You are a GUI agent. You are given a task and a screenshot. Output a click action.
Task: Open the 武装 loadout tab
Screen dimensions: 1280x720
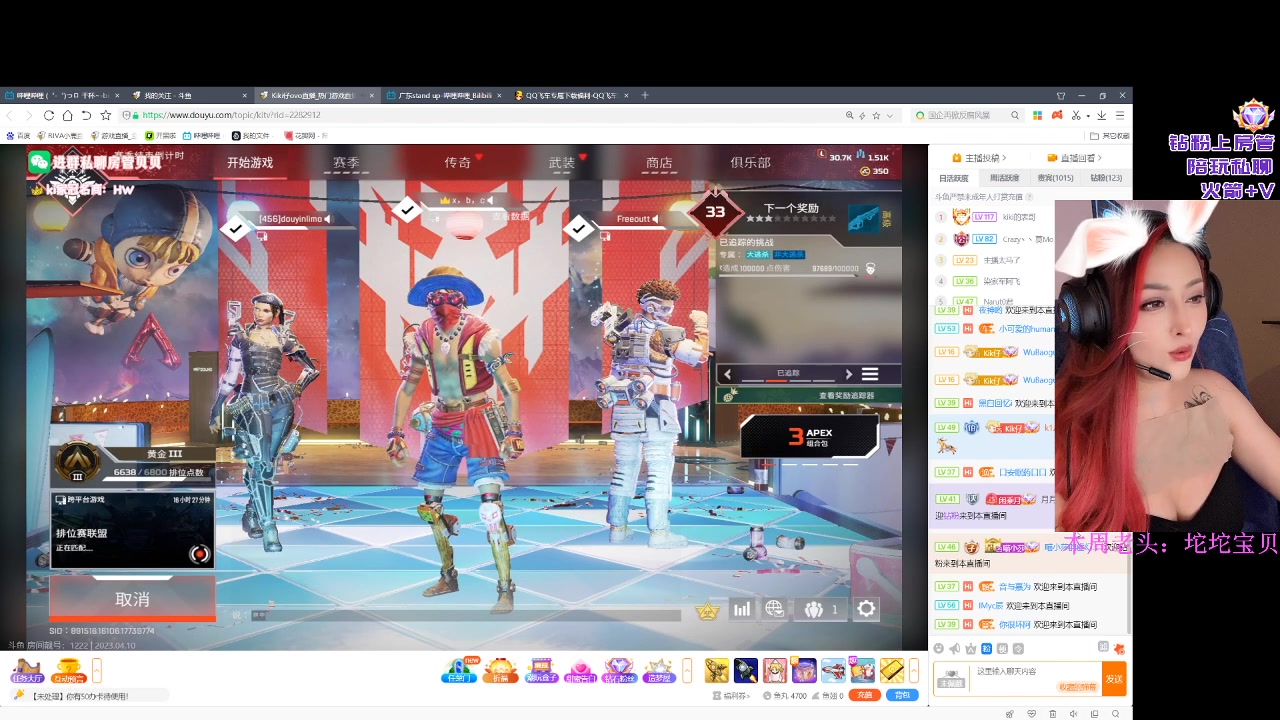click(x=562, y=162)
